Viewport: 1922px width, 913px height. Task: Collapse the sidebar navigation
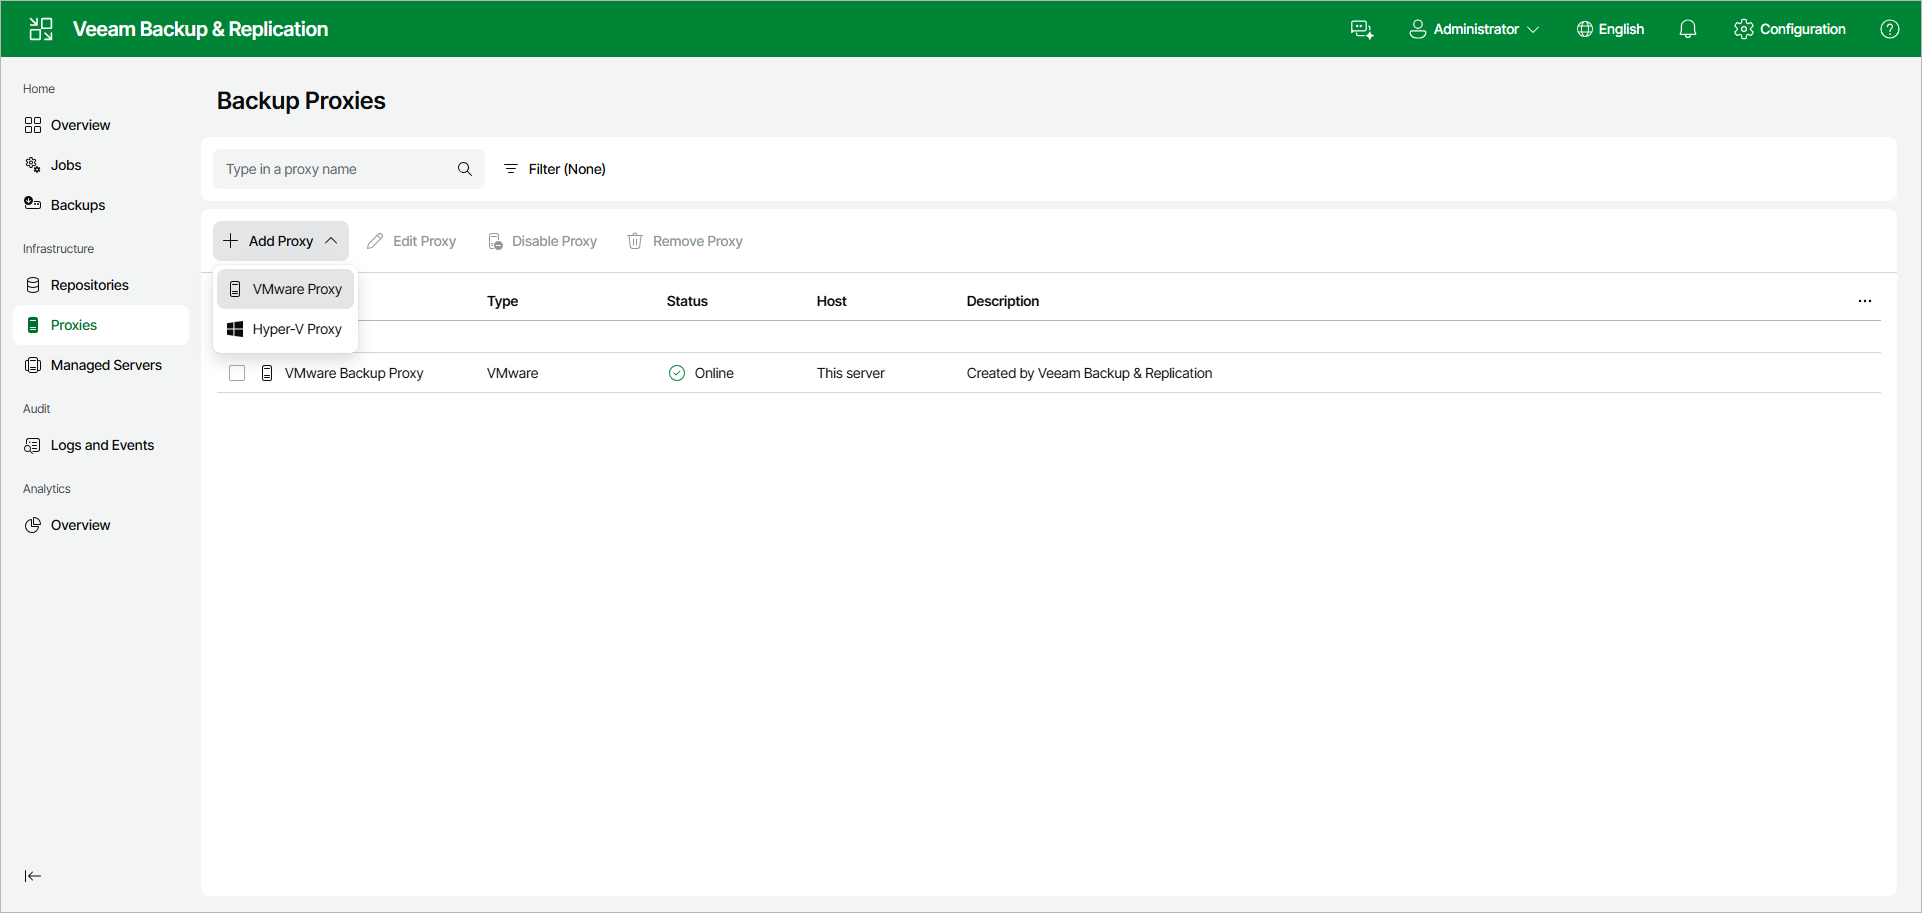tap(33, 876)
